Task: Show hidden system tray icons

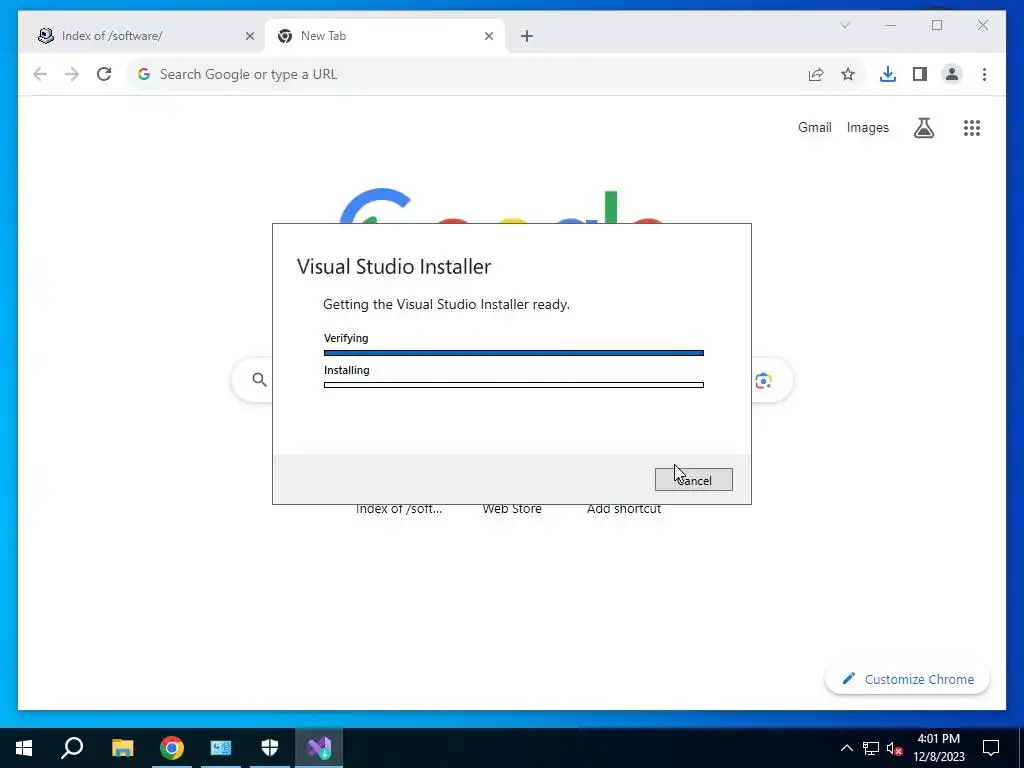Action: 846,748
